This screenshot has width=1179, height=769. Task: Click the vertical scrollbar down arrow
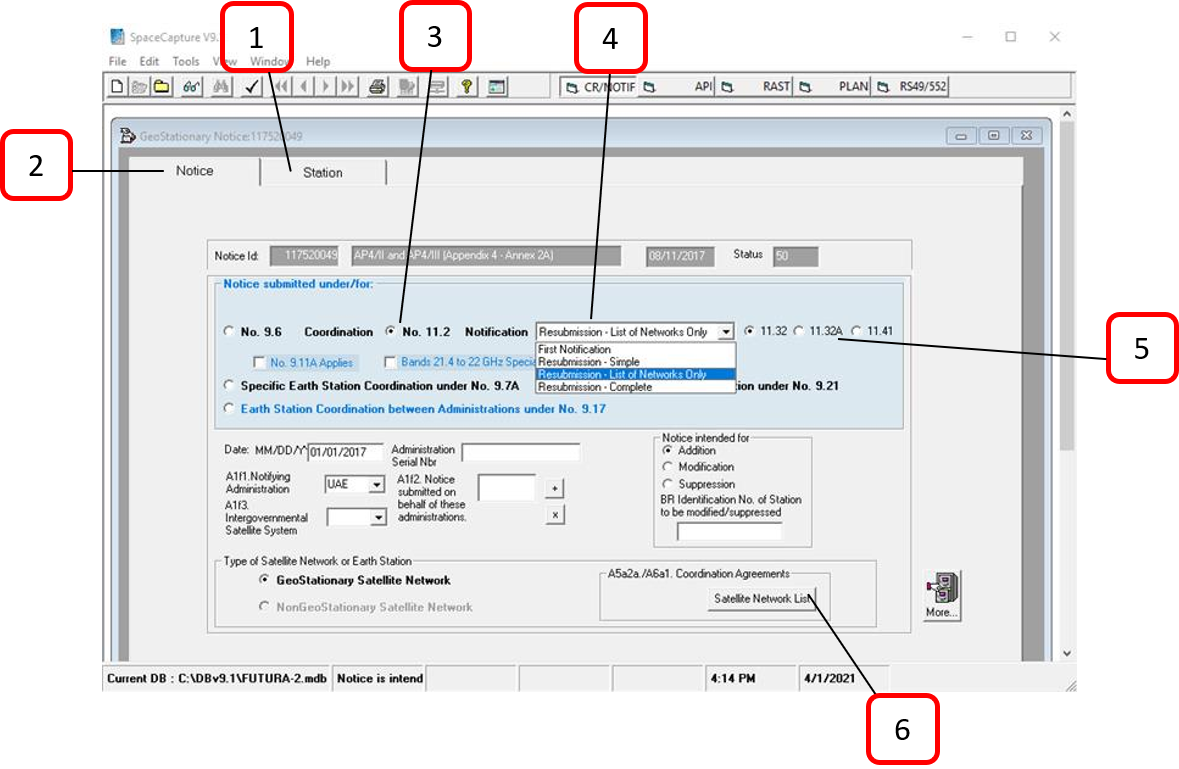[1066, 653]
